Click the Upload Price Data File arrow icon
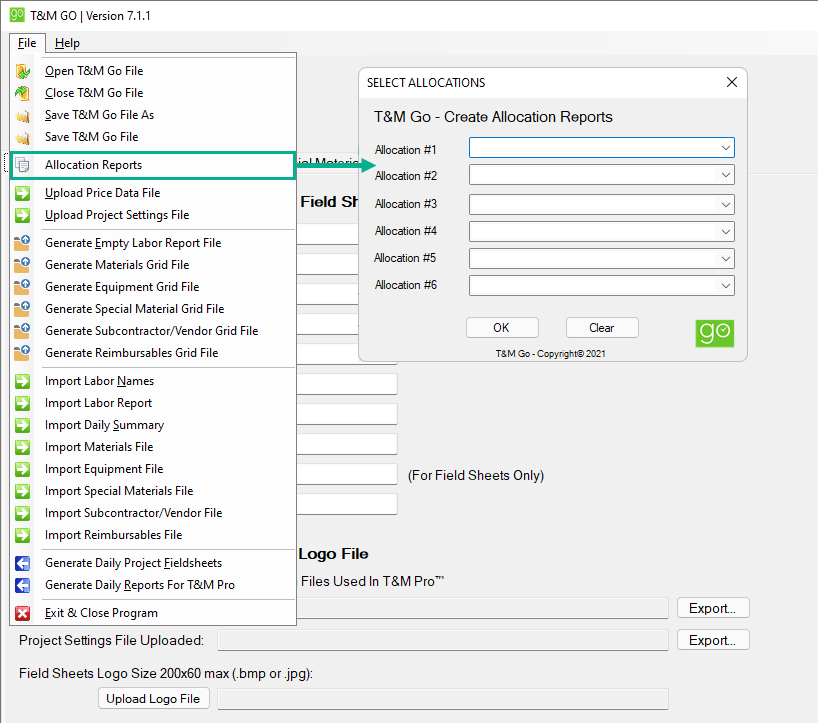The height and width of the screenshot is (723, 818). point(22,193)
